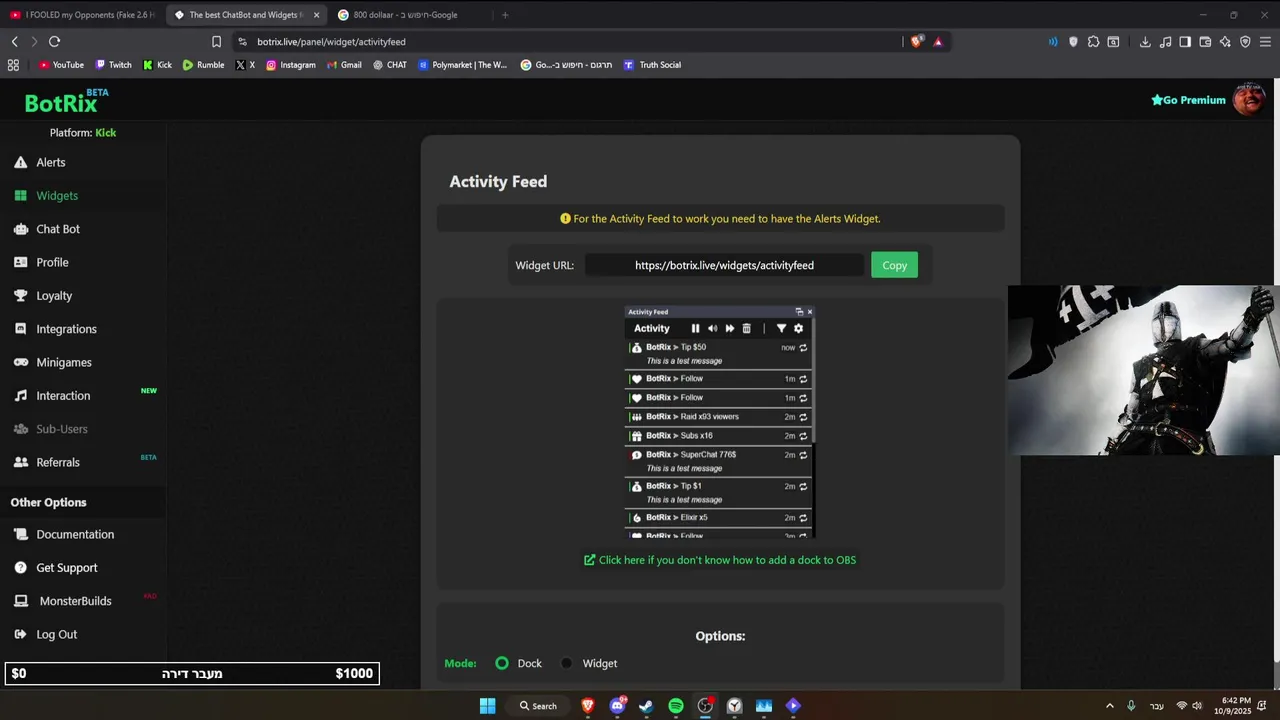This screenshot has height=720, width=1280.
Task: Click the Activity Feed preview image
Action: pyautogui.click(x=720, y=422)
